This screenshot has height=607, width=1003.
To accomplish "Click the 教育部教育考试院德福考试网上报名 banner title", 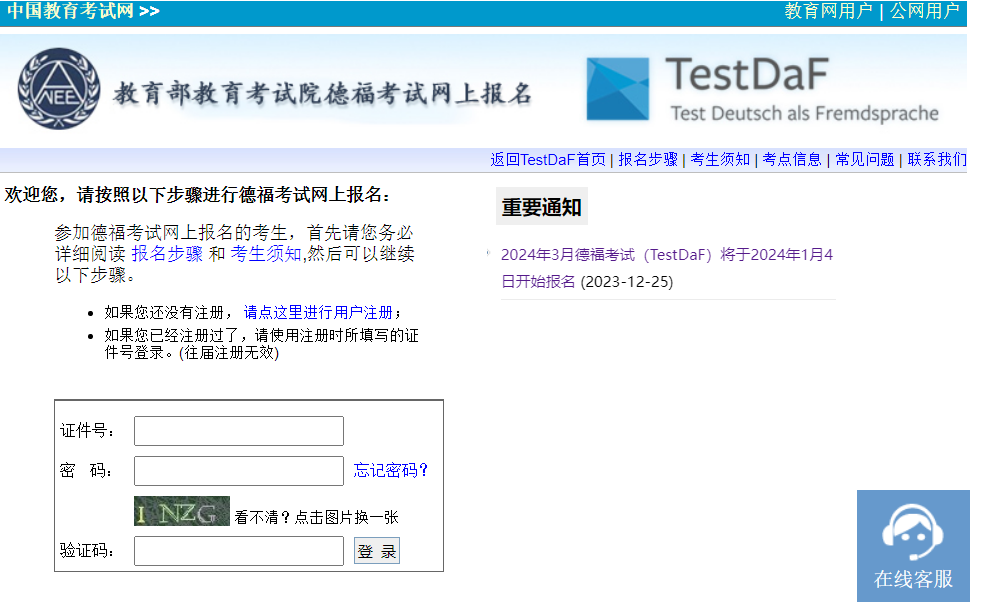I will coord(323,94).
